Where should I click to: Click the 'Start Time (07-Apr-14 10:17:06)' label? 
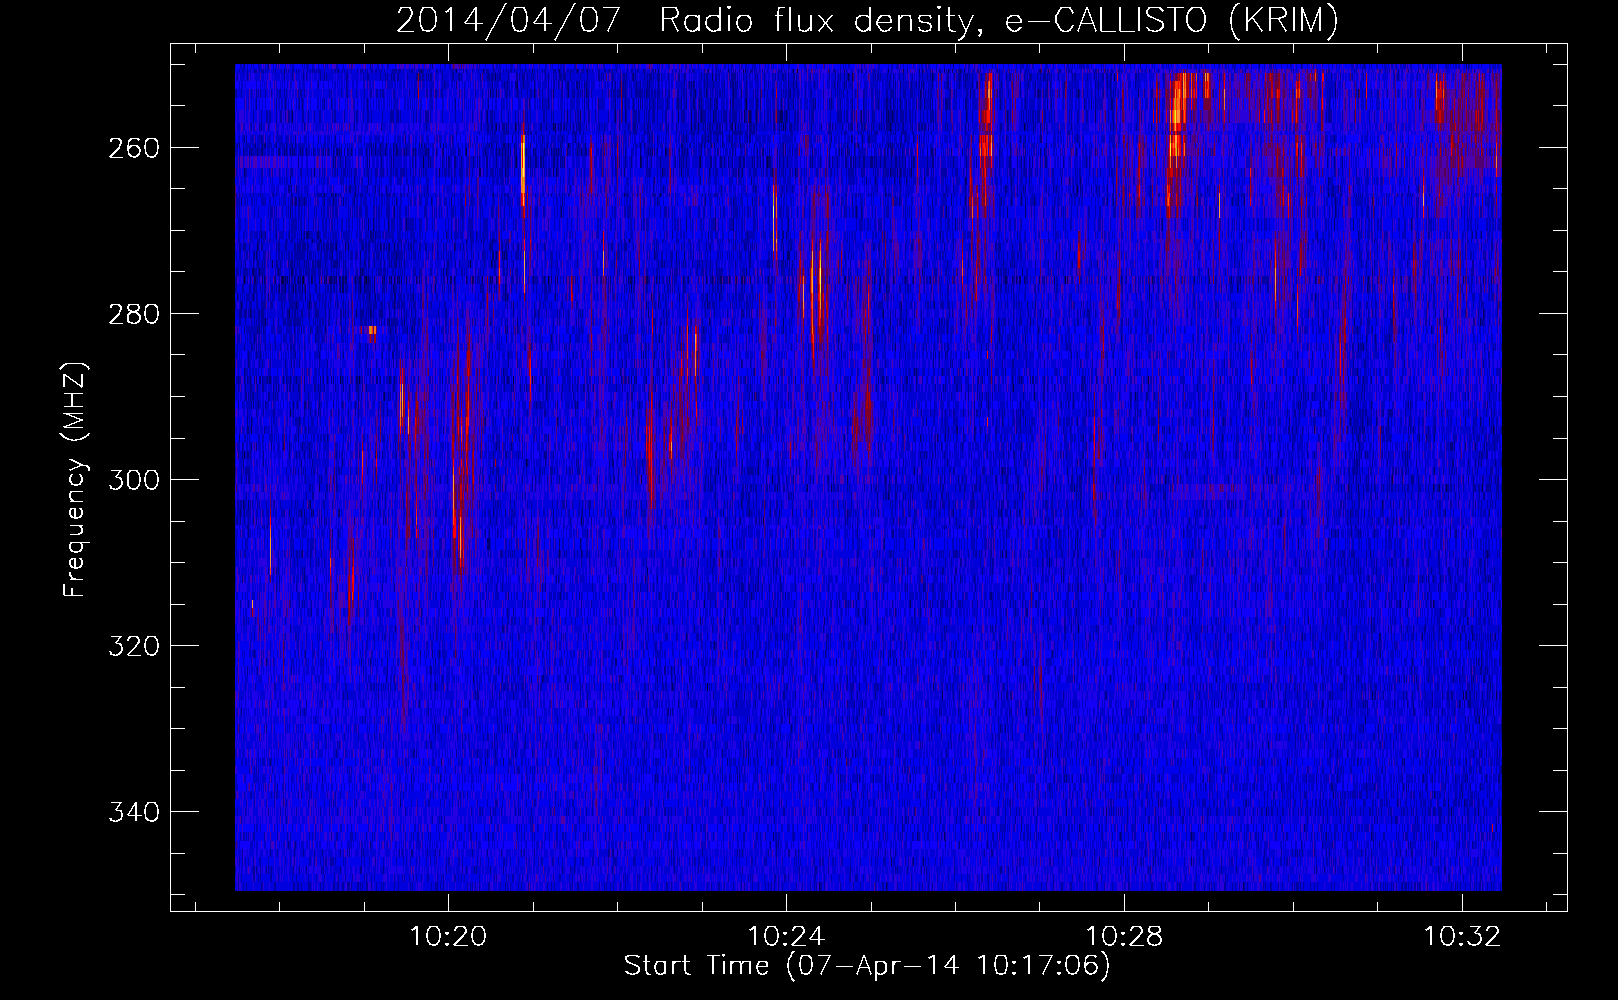coord(867,966)
